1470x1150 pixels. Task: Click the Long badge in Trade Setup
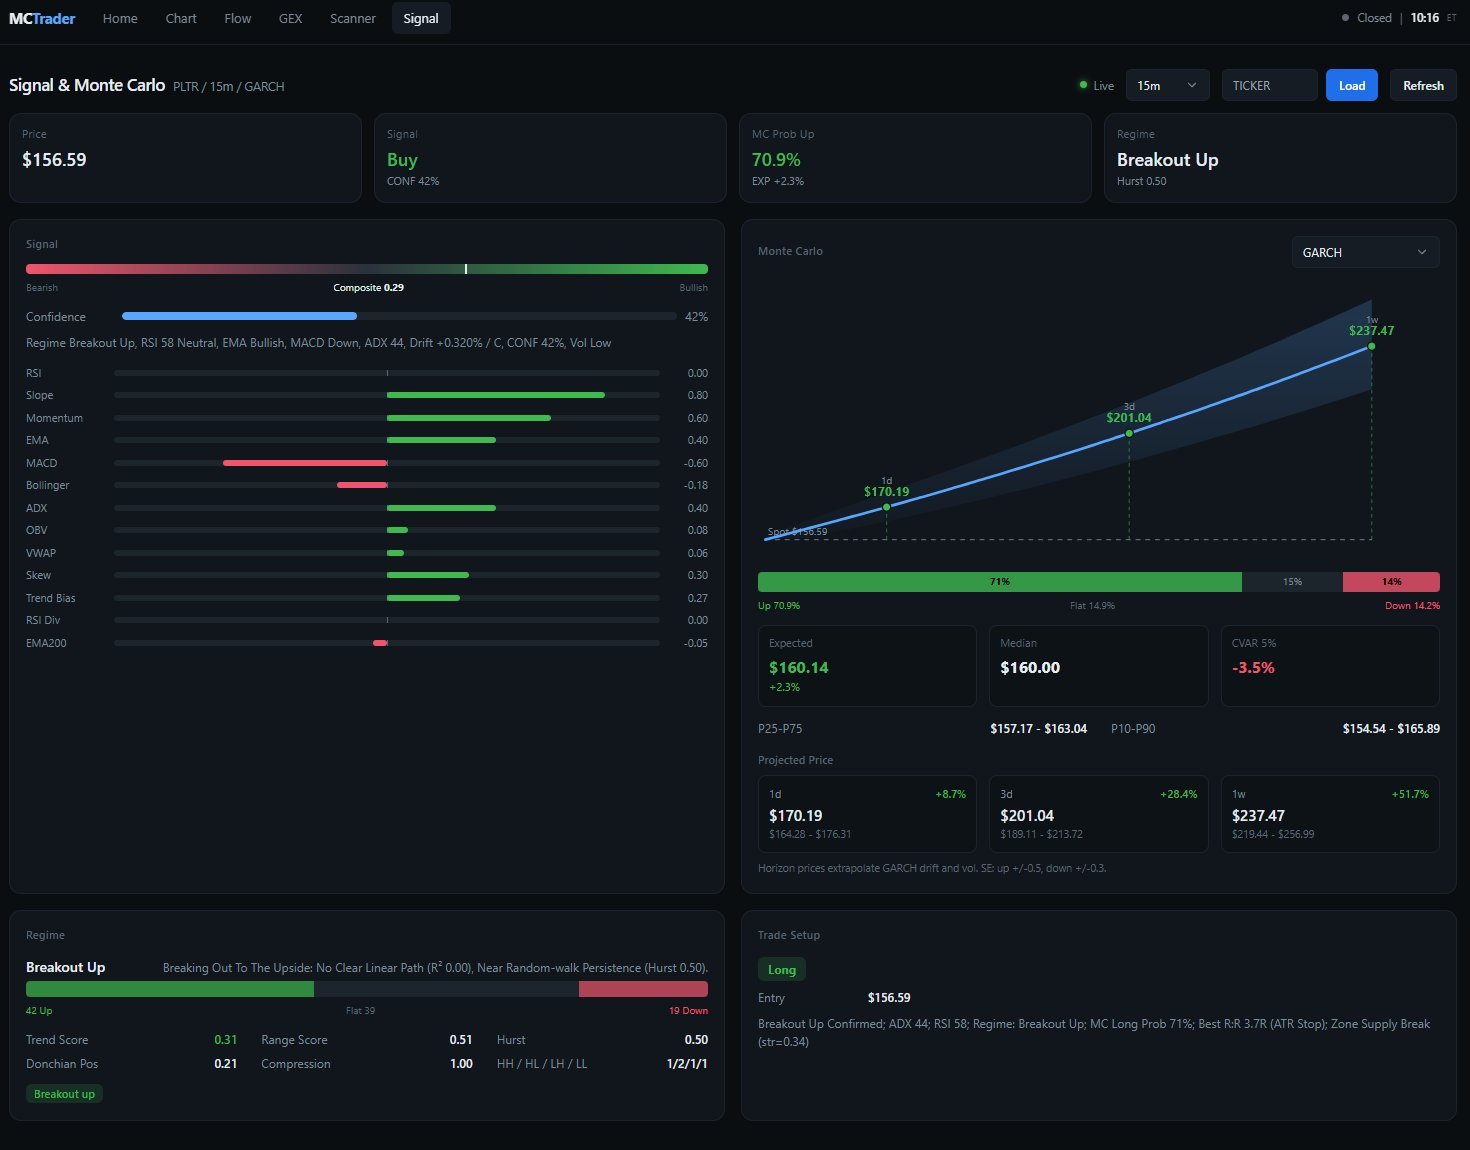tap(782, 969)
